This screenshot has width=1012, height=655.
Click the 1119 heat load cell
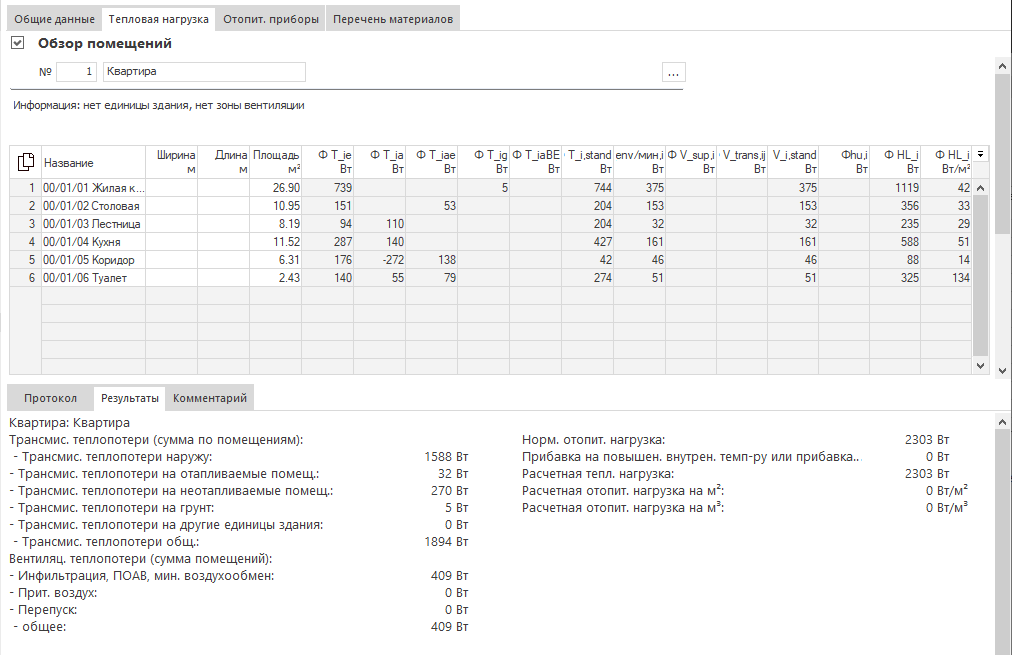(896, 188)
